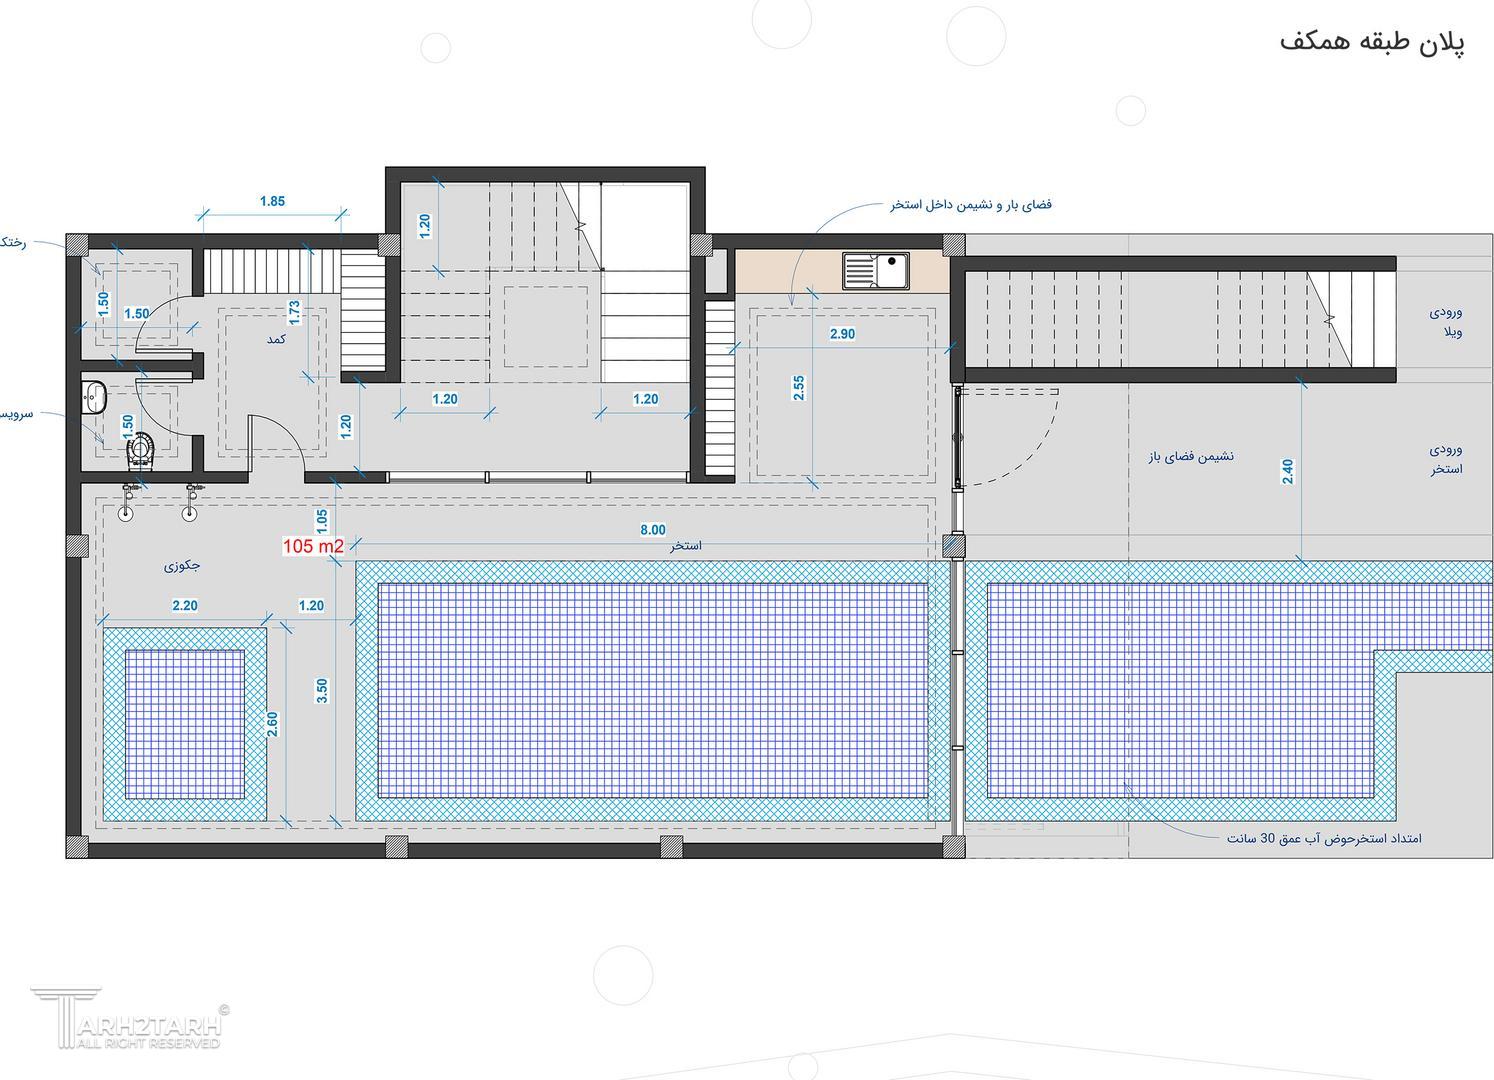Click the kitchen sink symbol in bar area
The height and width of the screenshot is (1080, 1494).
pyautogui.click(x=875, y=270)
